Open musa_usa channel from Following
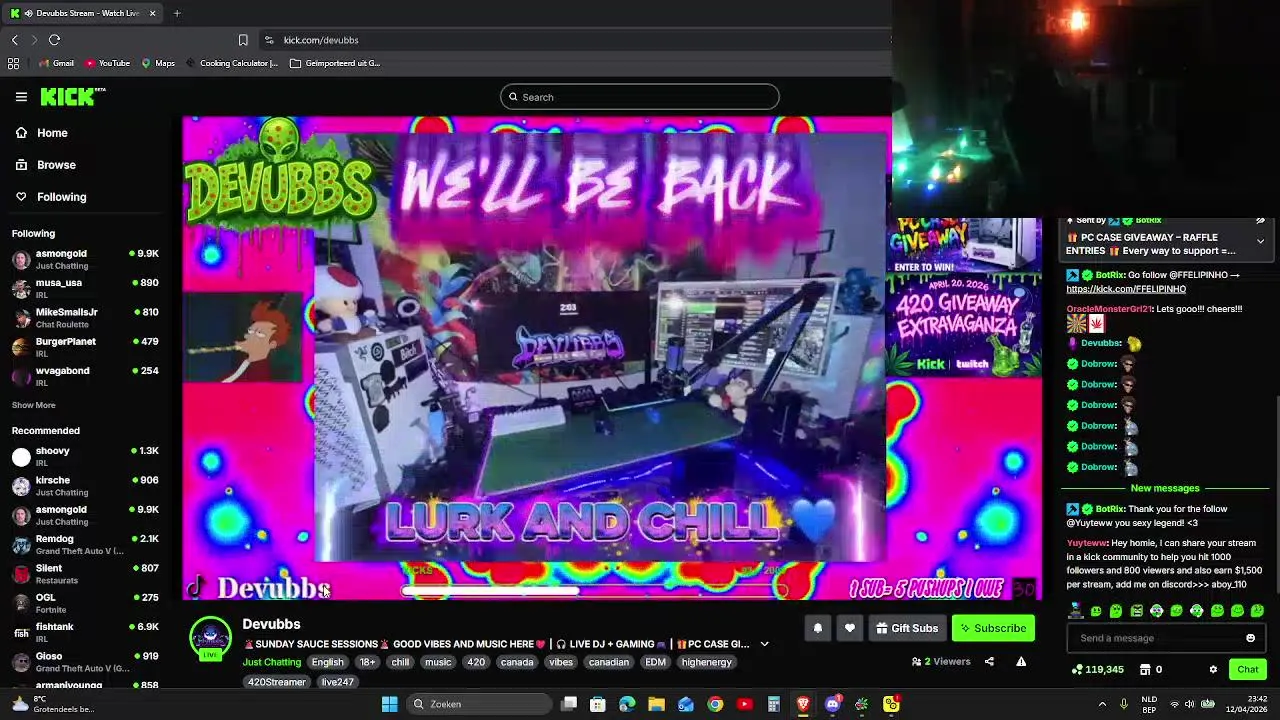This screenshot has height=720, width=1280. 86,288
